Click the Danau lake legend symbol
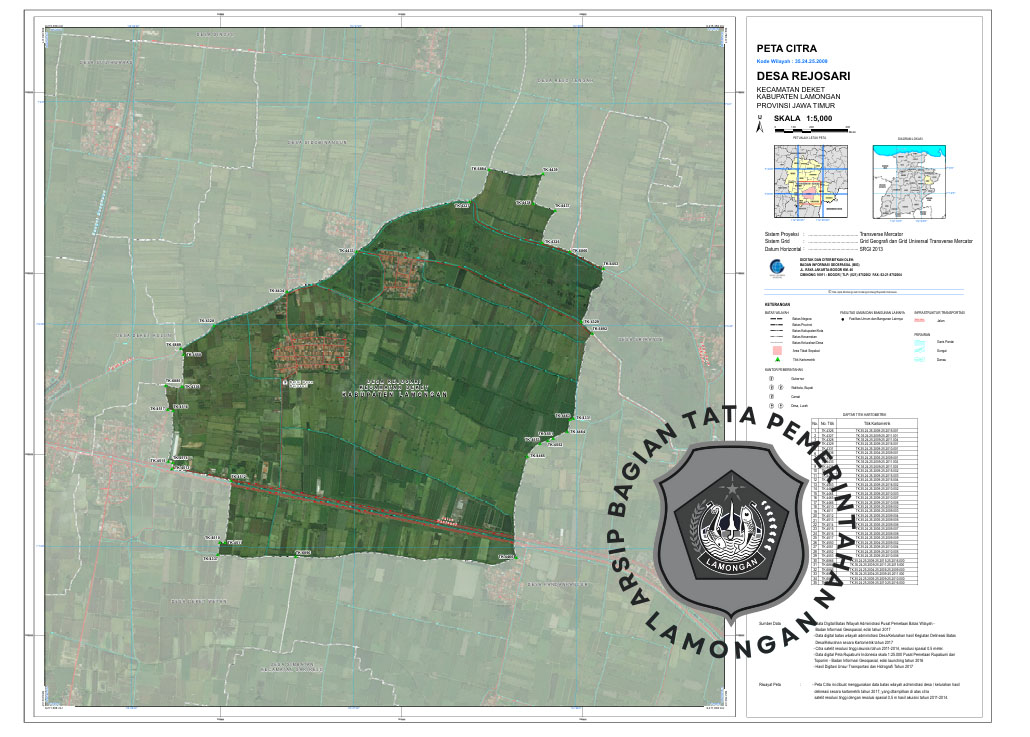 pos(920,360)
